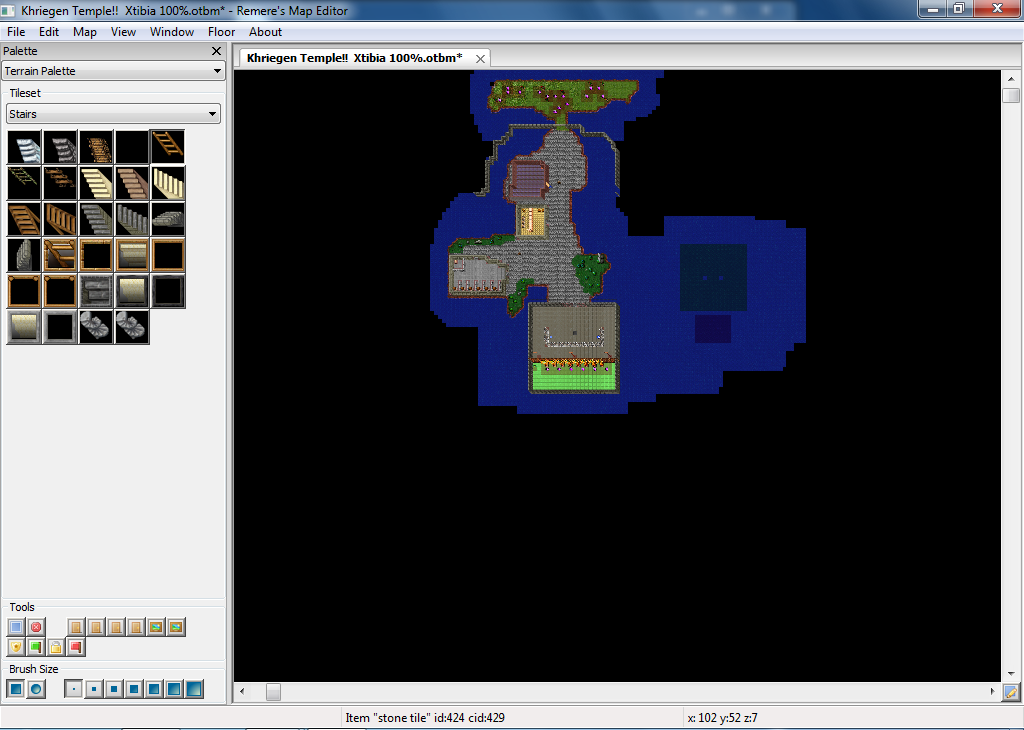The width and height of the screenshot is (1024, 730).
Task: Open the File menu
Action: click(16, 32)
